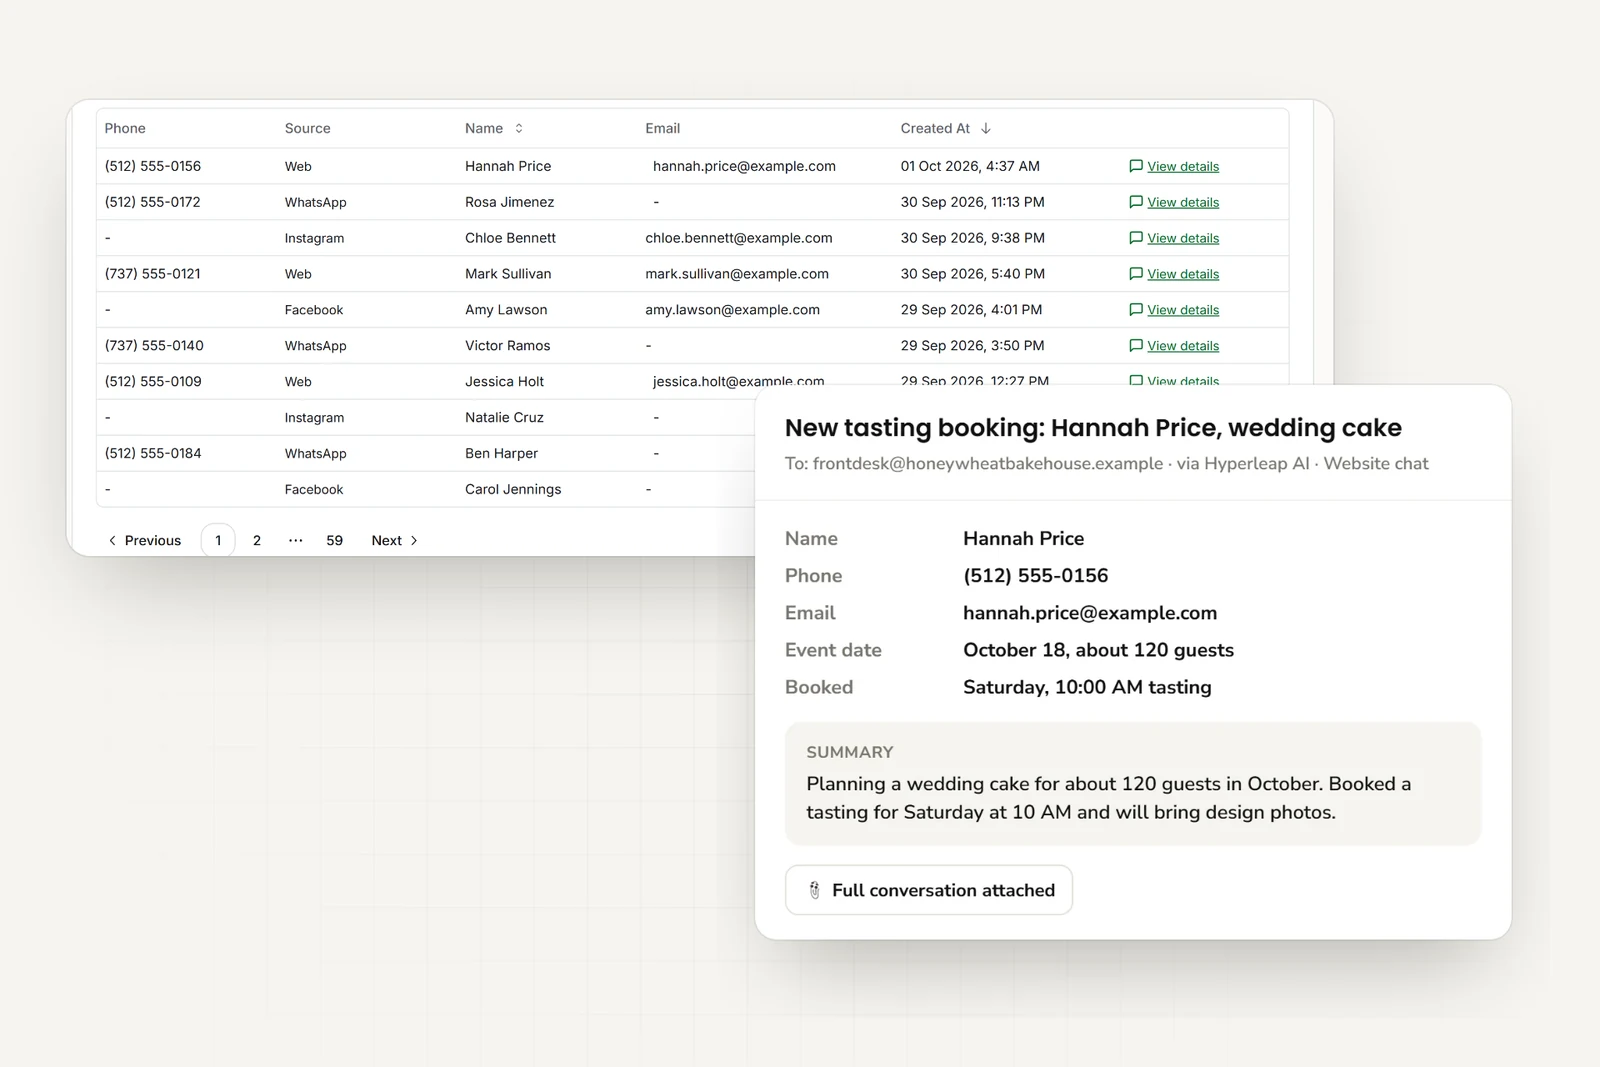Click email chloe.bennett@example.com

click(x=739, y=238)
